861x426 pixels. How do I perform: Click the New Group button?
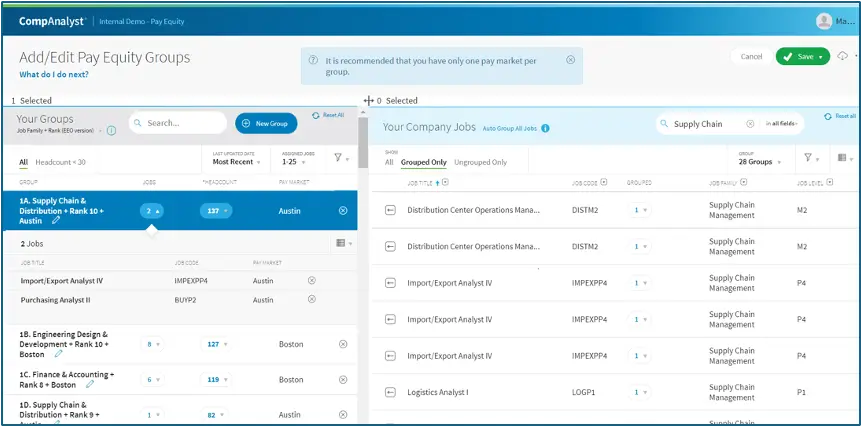266,123
